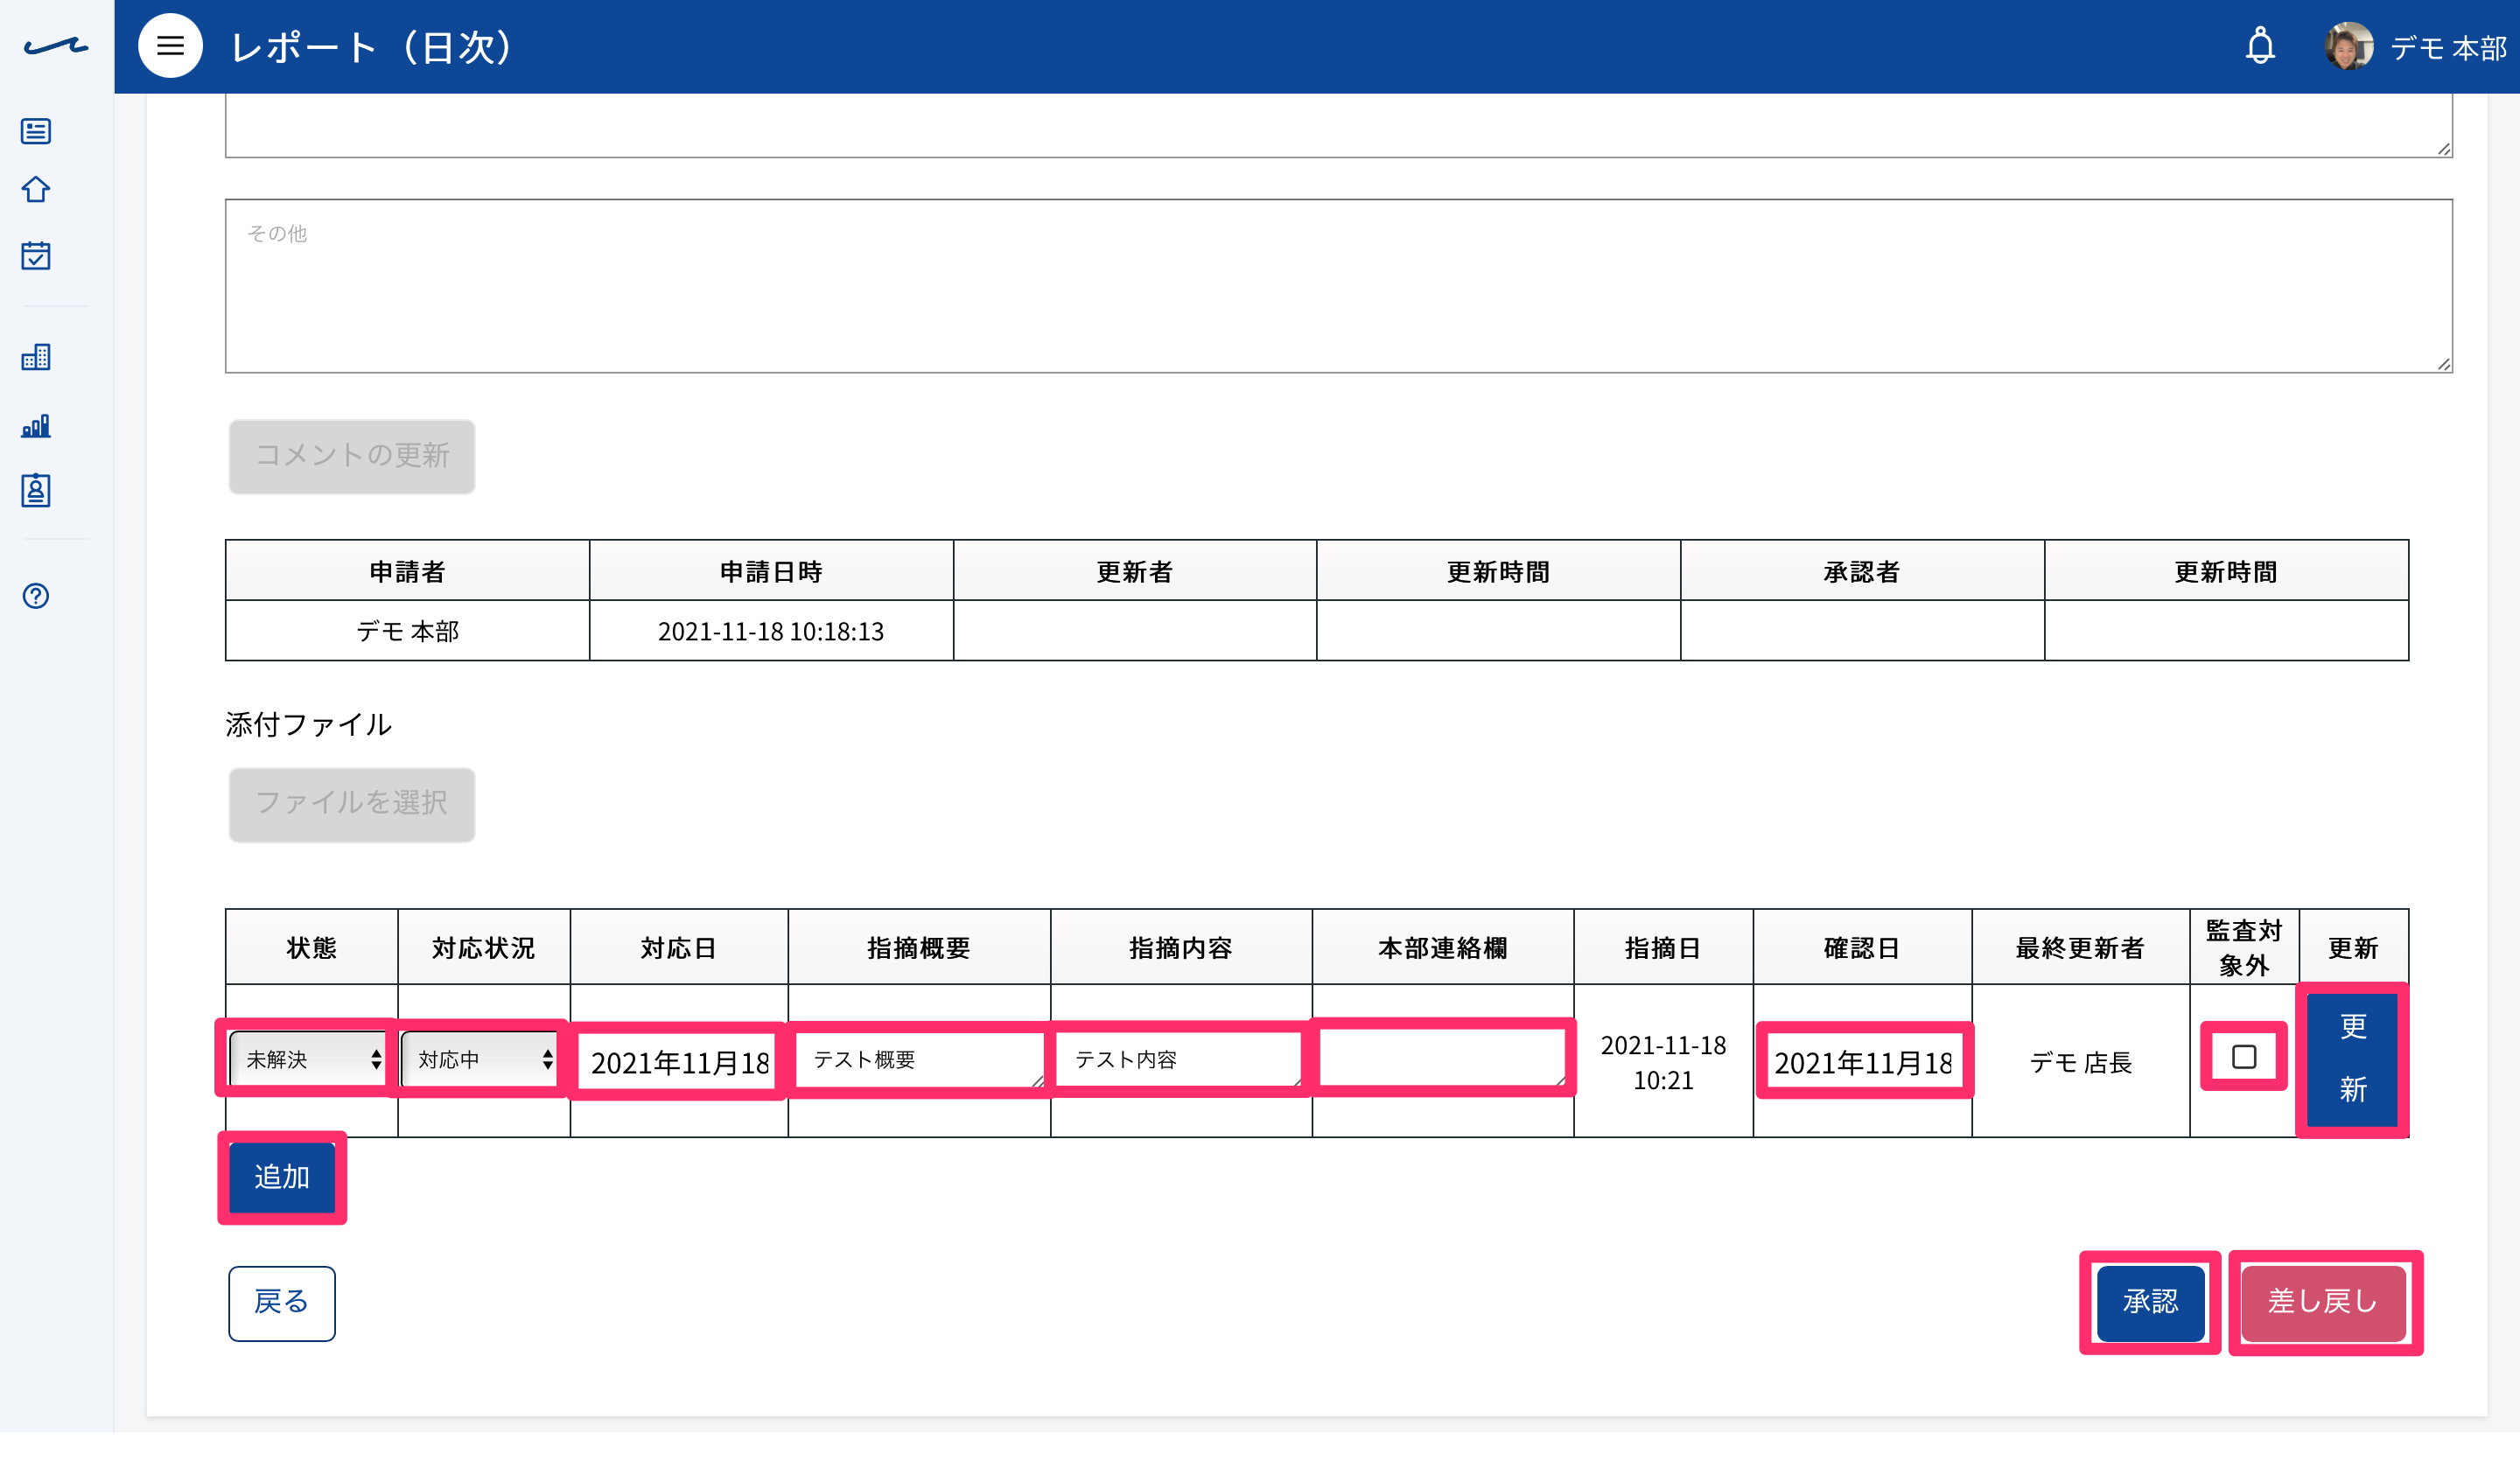
Task: Click the 指摘概要 column header
Action: click(x=919, y=947)
